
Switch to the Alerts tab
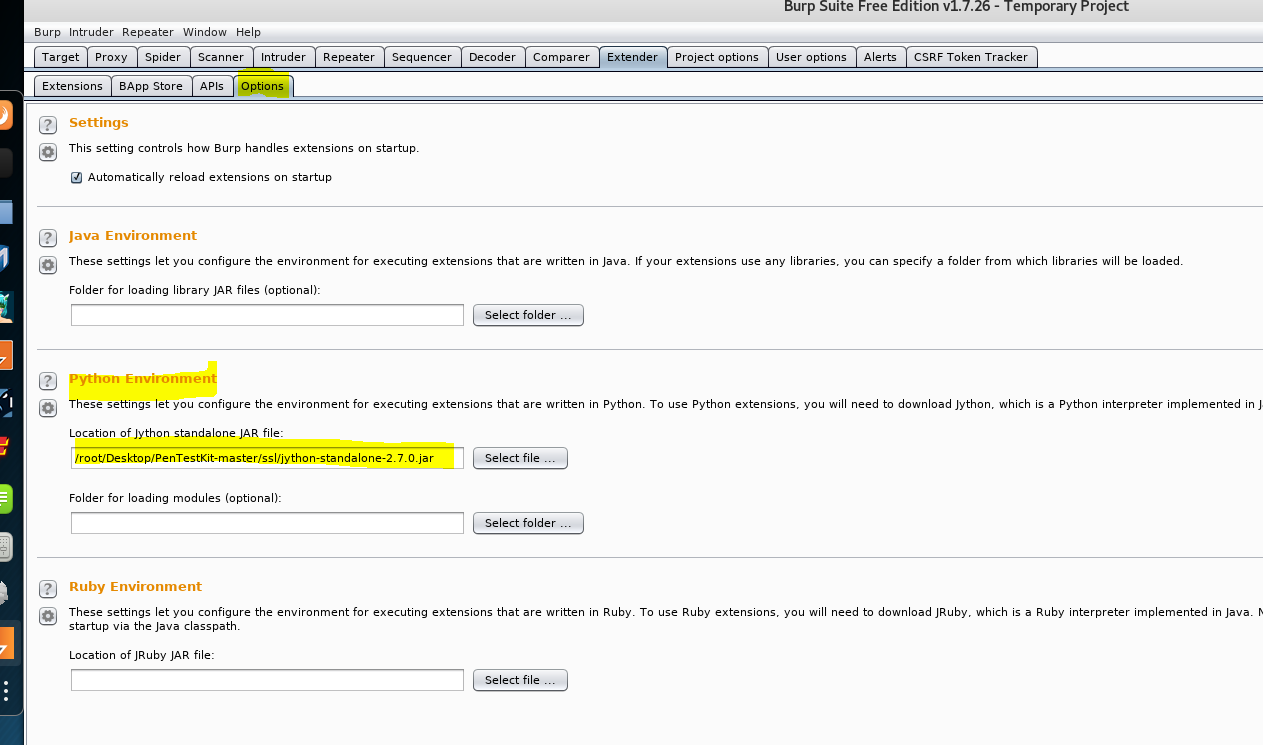(881, 57)
